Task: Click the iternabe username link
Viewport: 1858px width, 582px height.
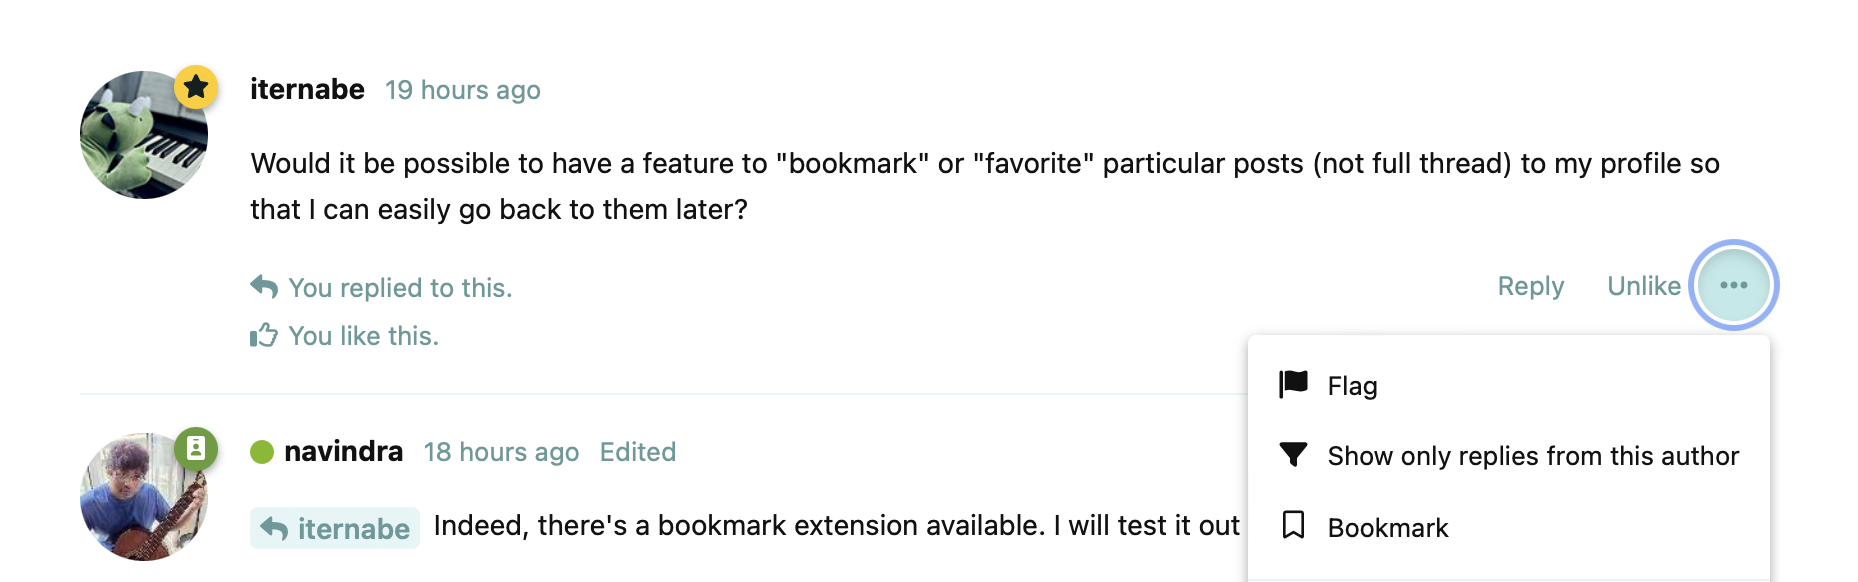Action: [x=307, y=90]
